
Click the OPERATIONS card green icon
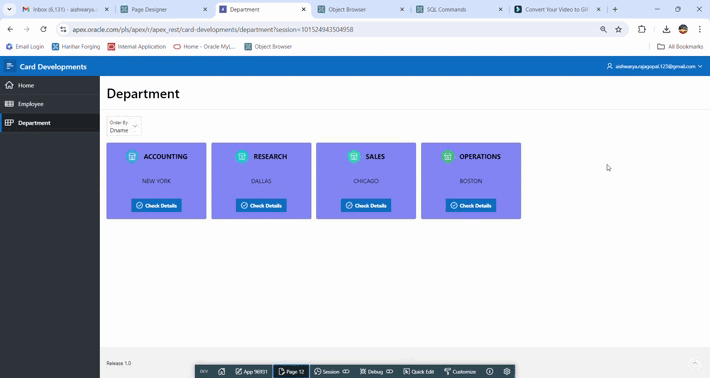[x=447, y=156]
